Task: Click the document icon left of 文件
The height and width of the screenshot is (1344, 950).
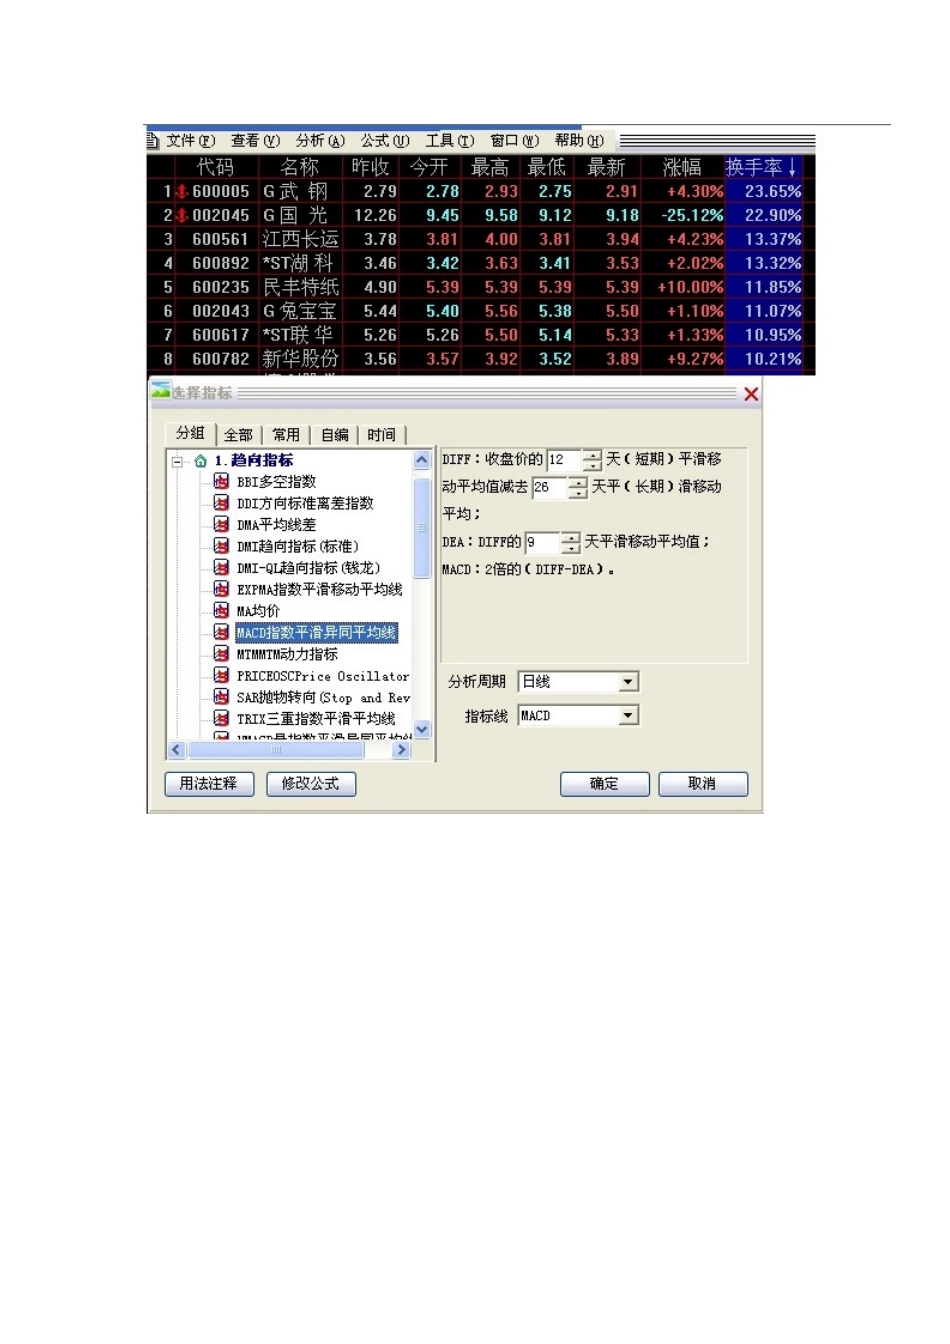Action: [x=153, y=141]
